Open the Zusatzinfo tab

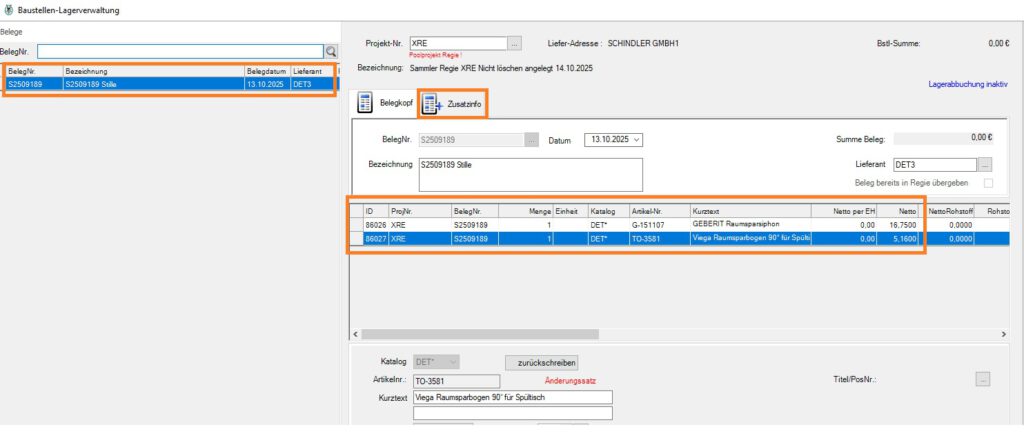click(453, 103)
